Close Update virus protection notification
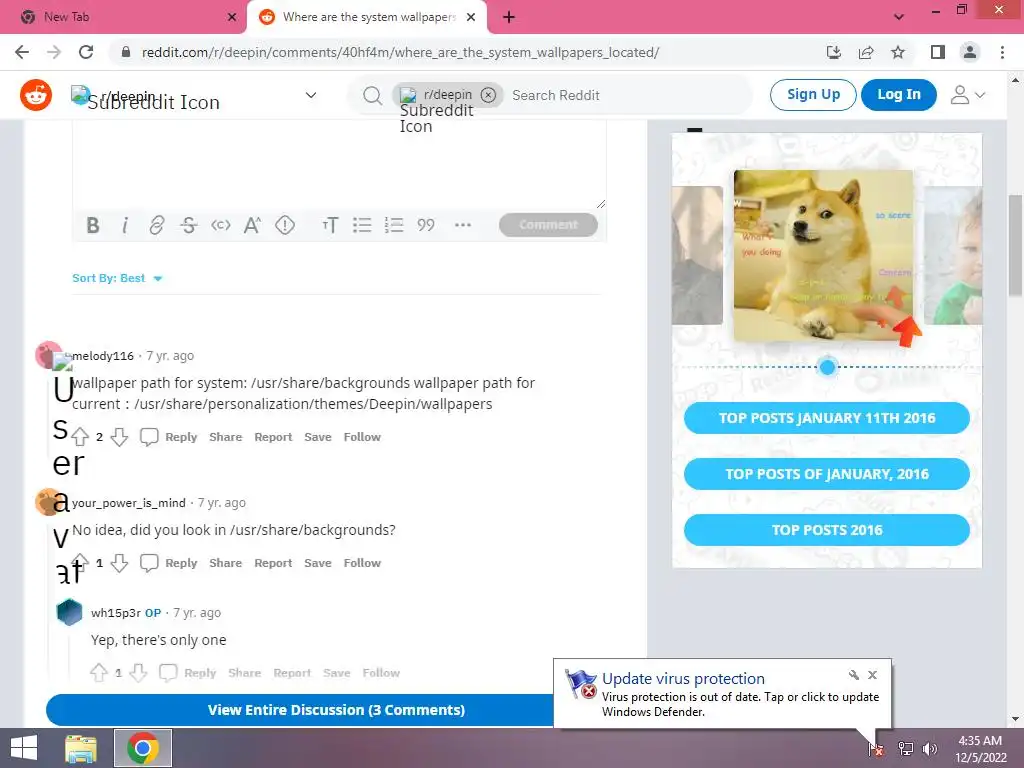Screen dimensions: 1024x768 tap(872, 675)
